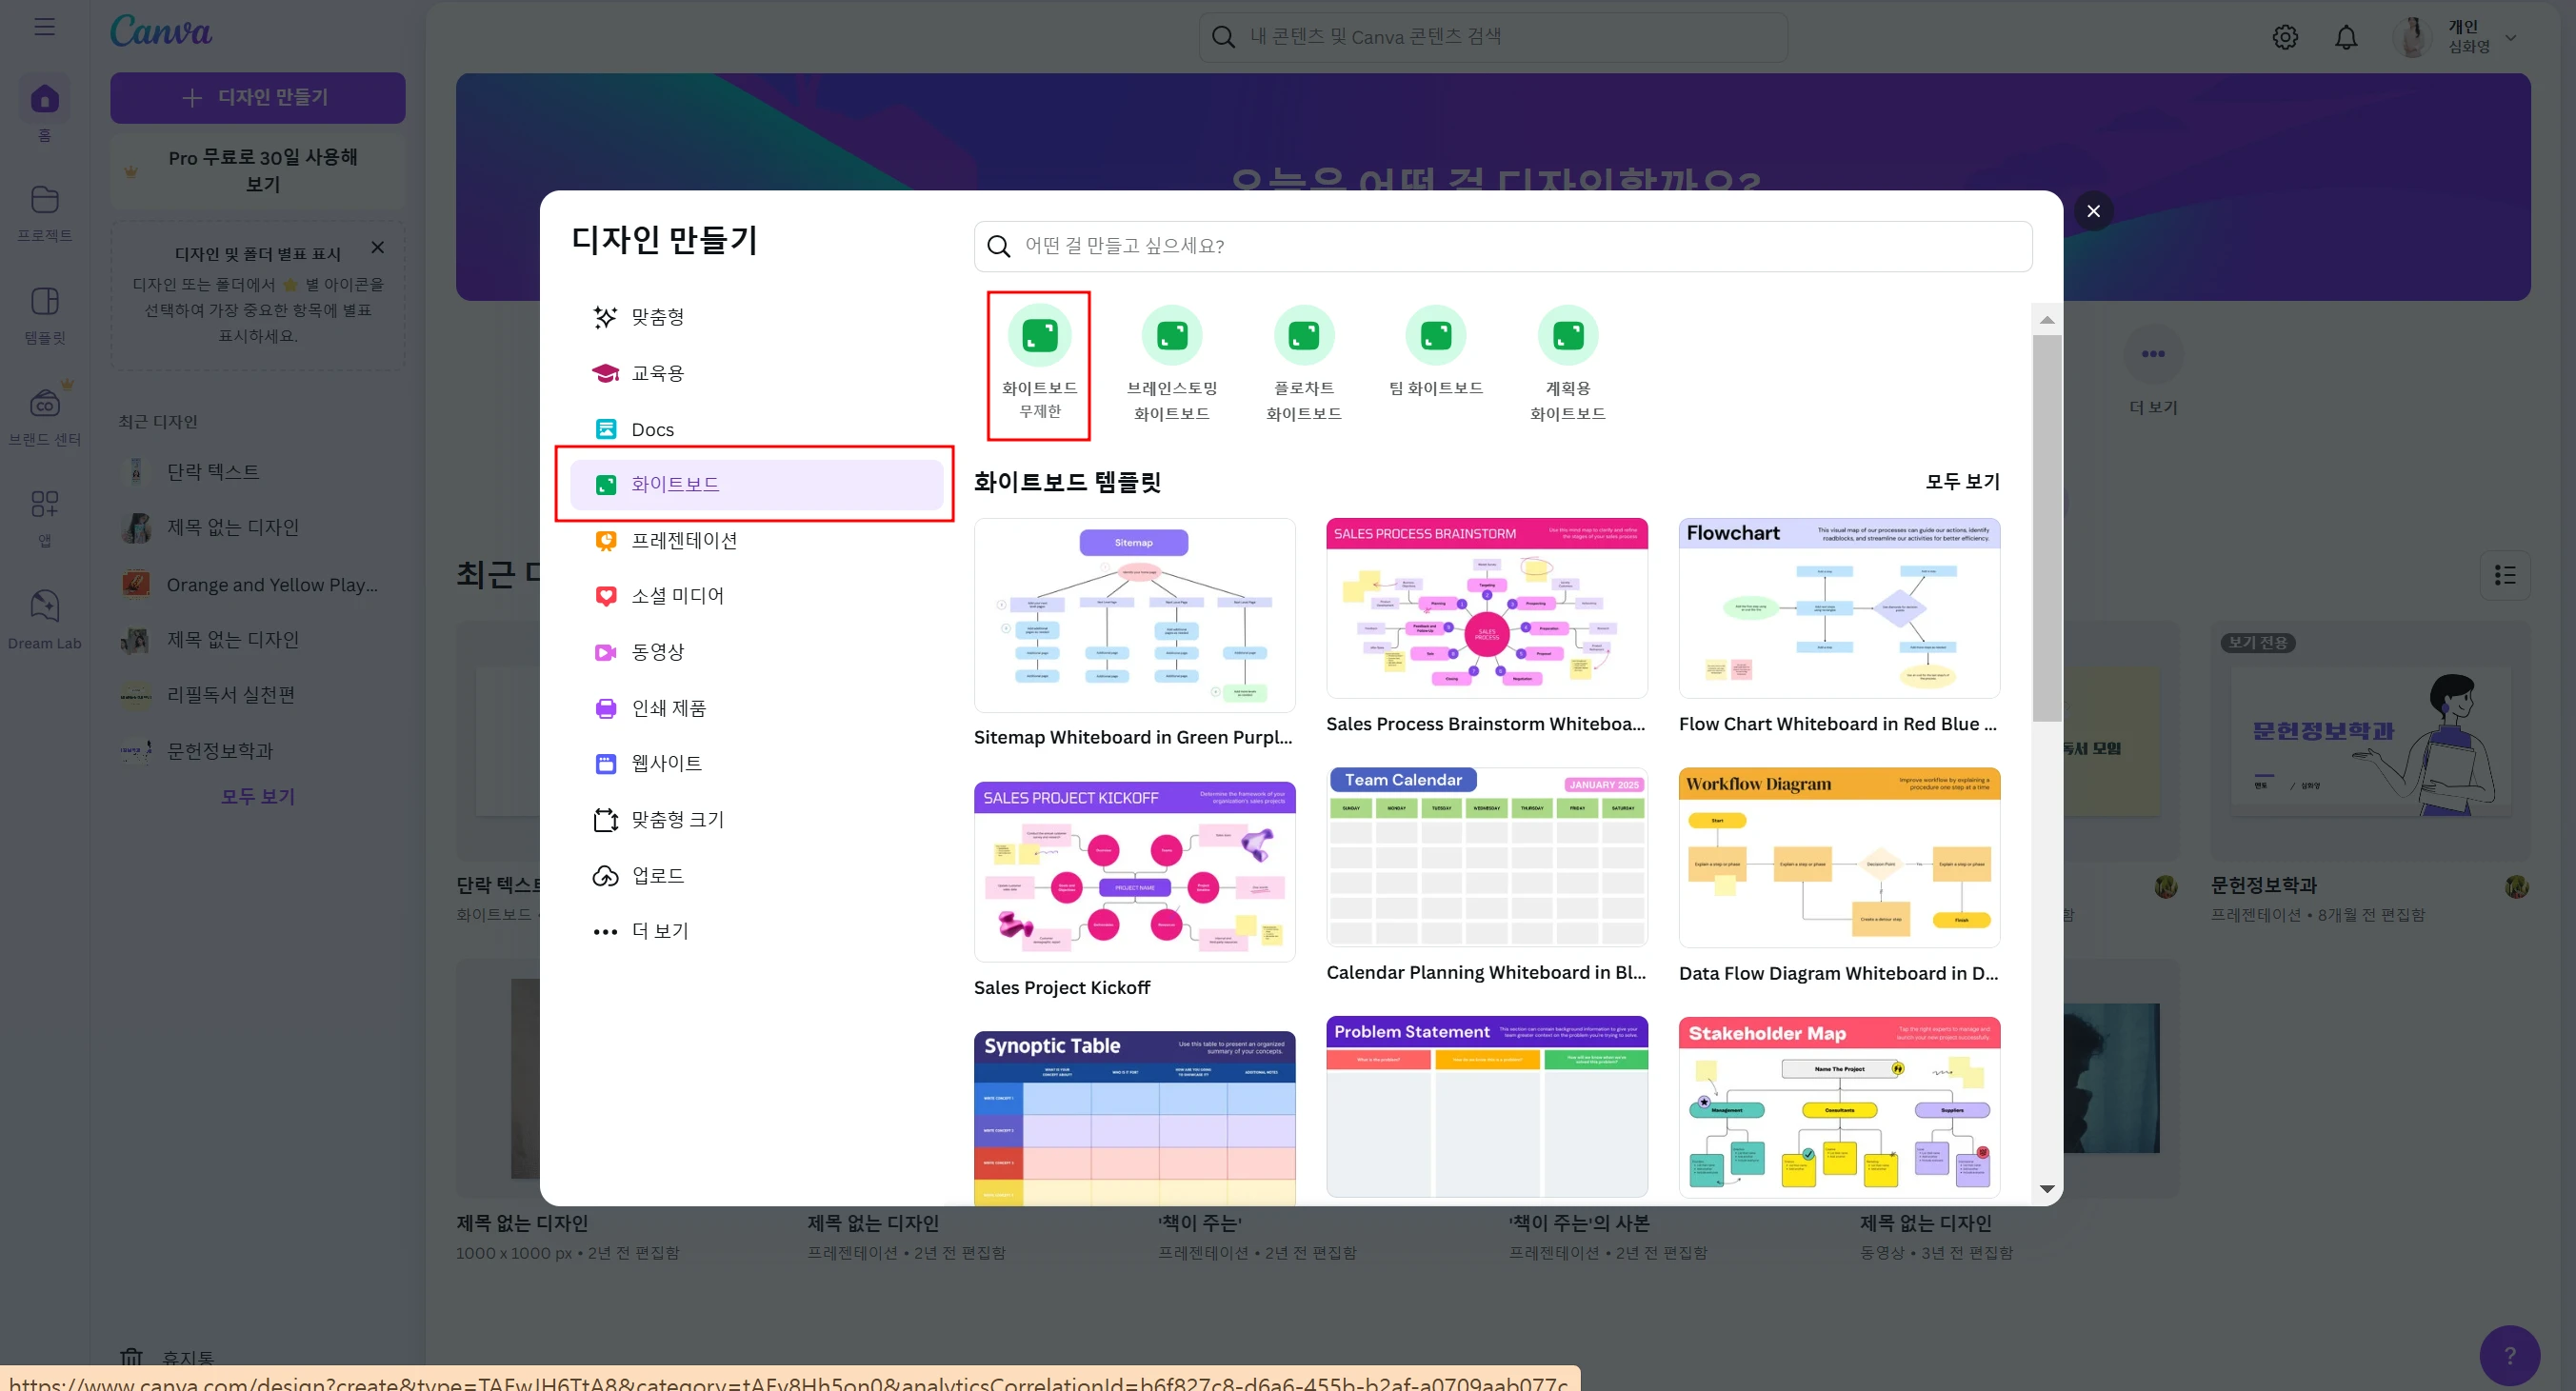This screenshot has width=2576, height=1391.
Task: Open Dream Lab icon in sidebar
Action: 44,606
